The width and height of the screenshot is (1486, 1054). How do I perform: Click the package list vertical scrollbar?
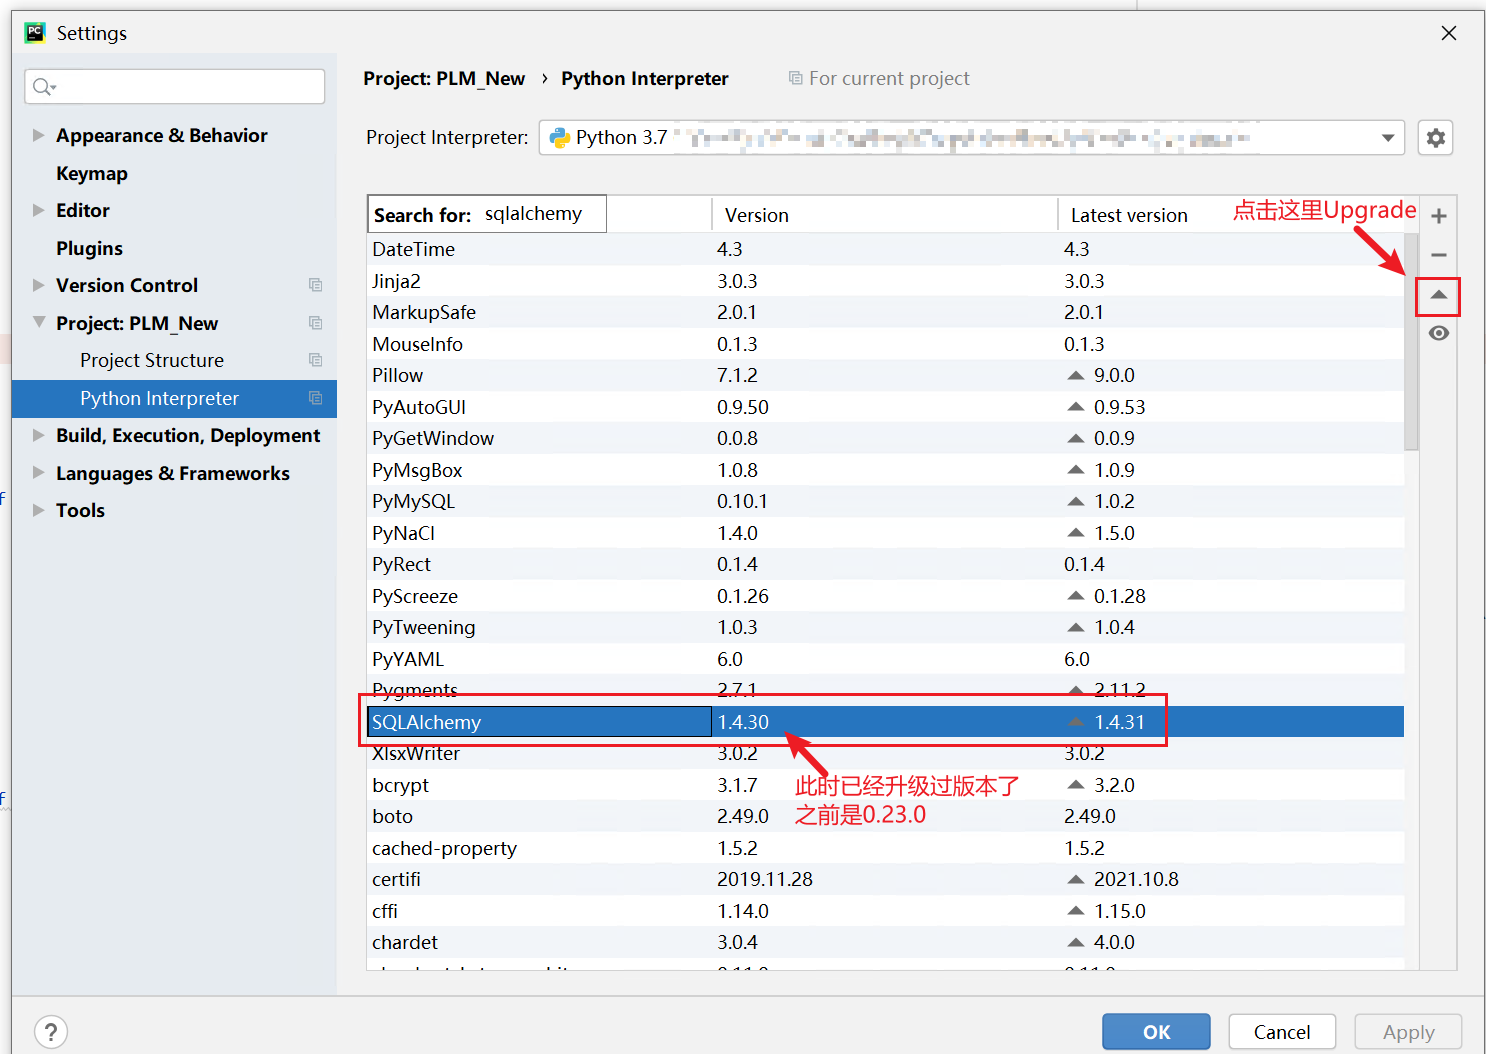[x=1411, y=340]
